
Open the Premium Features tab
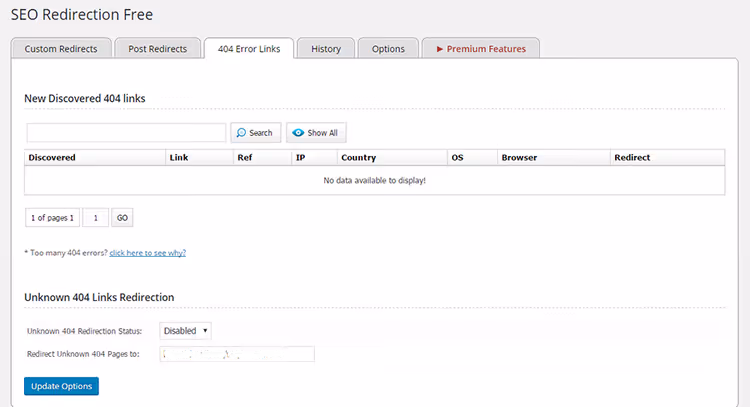click(x=481, y=48)
